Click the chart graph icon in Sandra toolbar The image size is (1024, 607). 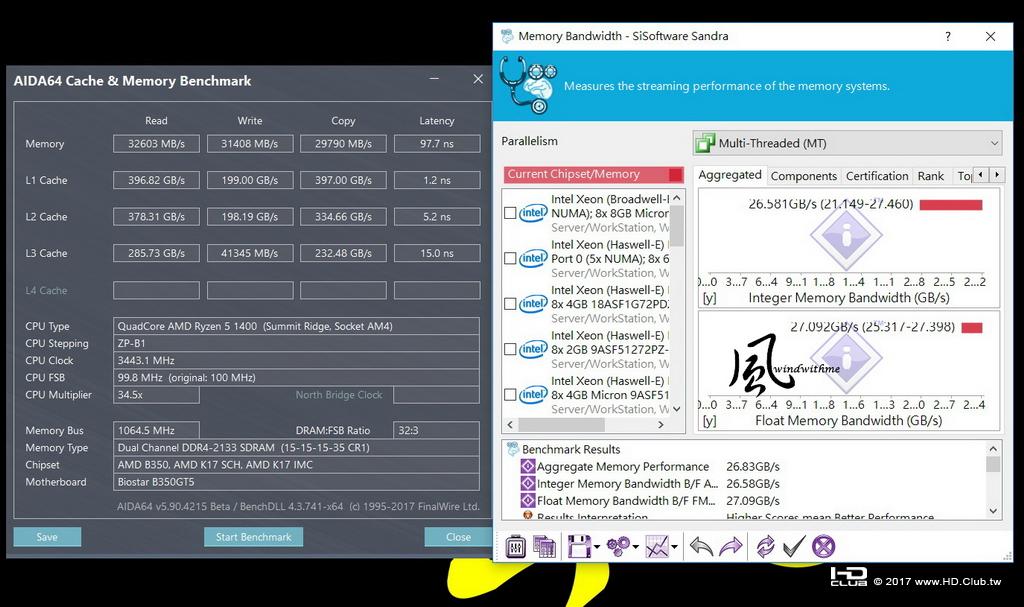click(x=657, y=546)
